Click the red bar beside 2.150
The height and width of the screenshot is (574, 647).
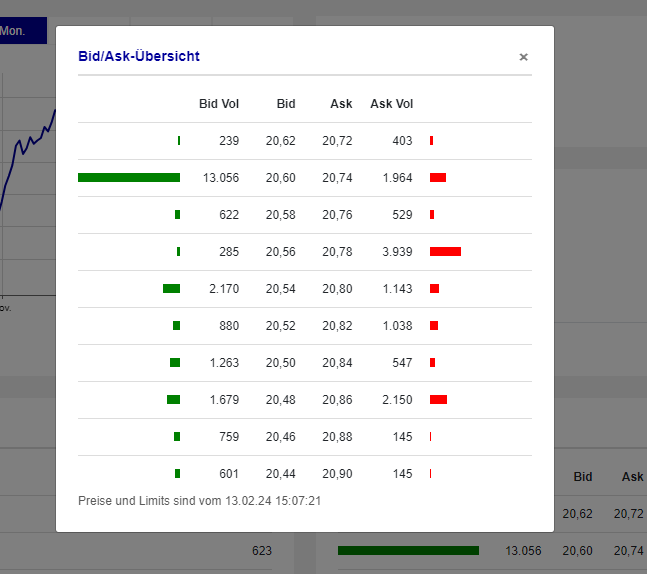pyautogui.click(x=438, y=399)
